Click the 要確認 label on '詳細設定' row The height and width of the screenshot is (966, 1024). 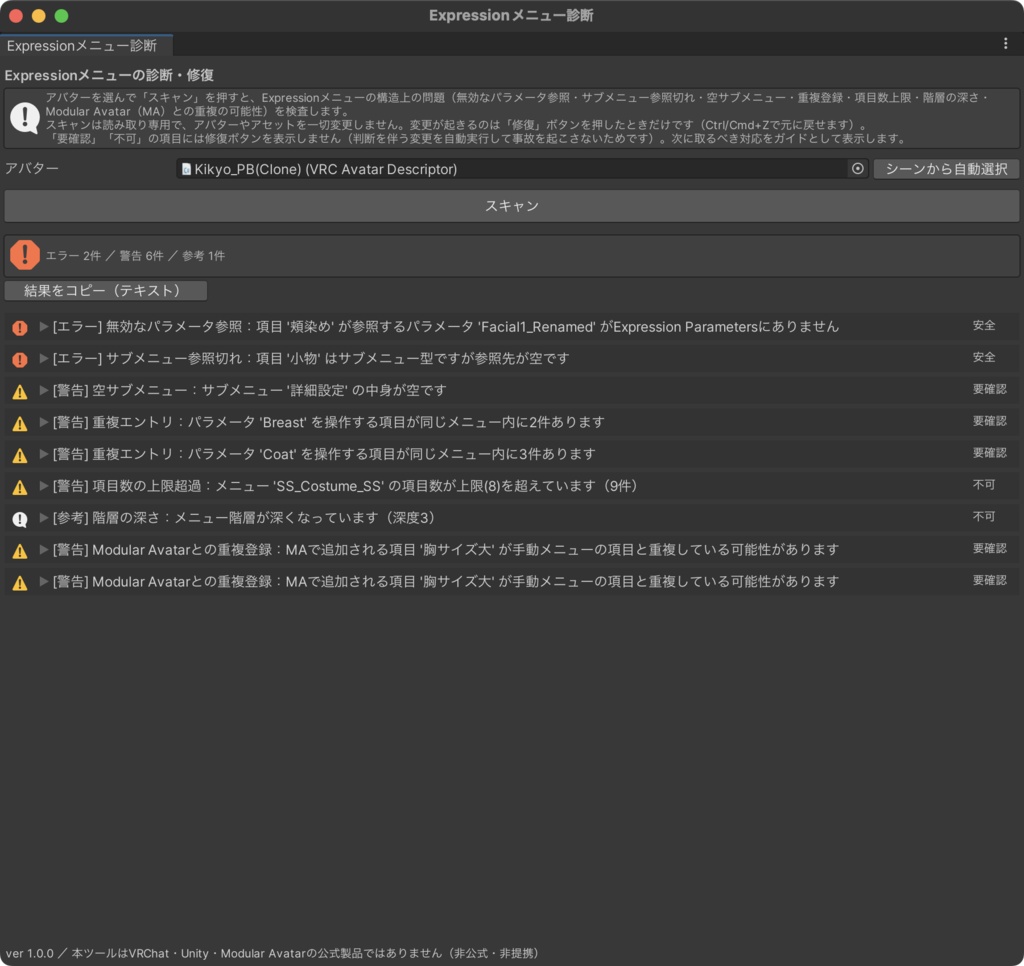point(989,389)
